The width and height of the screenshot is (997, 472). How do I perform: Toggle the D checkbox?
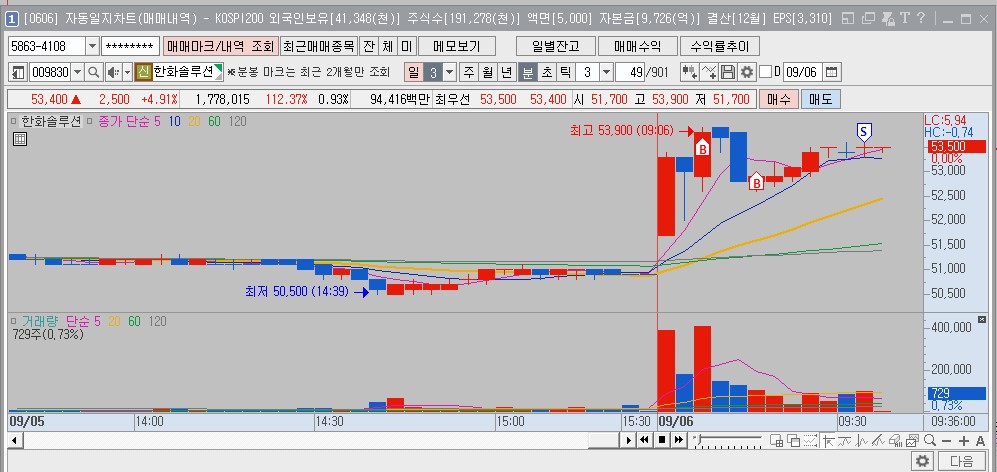point(766,72)
